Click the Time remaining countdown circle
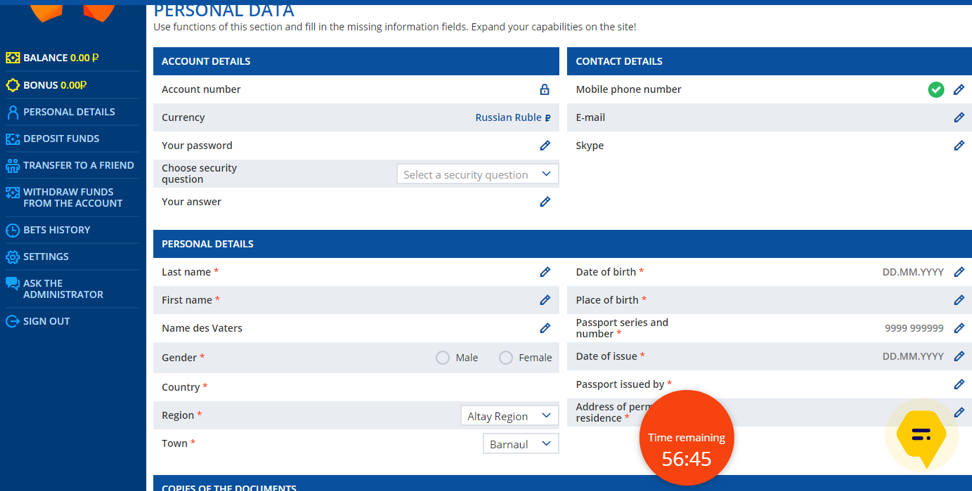972x491 pixels. (686, 438)
